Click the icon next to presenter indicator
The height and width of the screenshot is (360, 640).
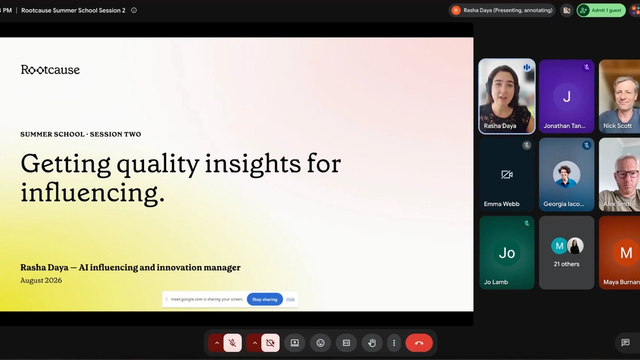point(567,10)
